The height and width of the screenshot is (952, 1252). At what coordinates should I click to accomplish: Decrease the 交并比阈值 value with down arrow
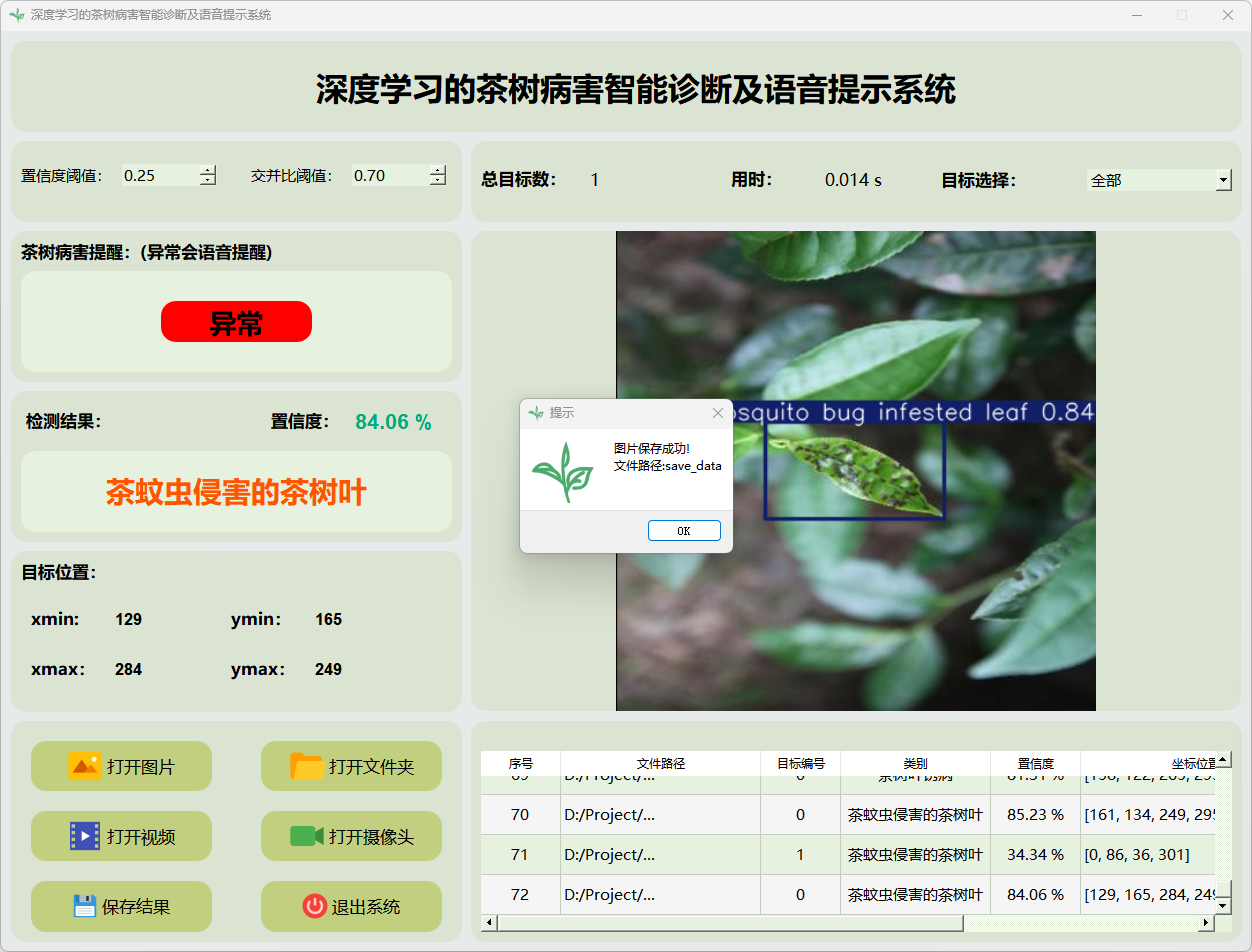pos(438,181)
